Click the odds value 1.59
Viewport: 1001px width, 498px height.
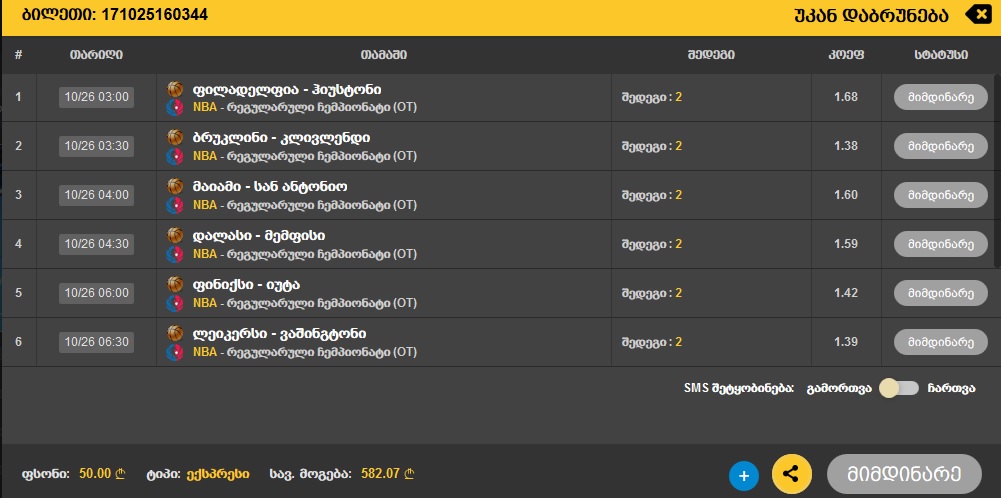tap(846, 244)
